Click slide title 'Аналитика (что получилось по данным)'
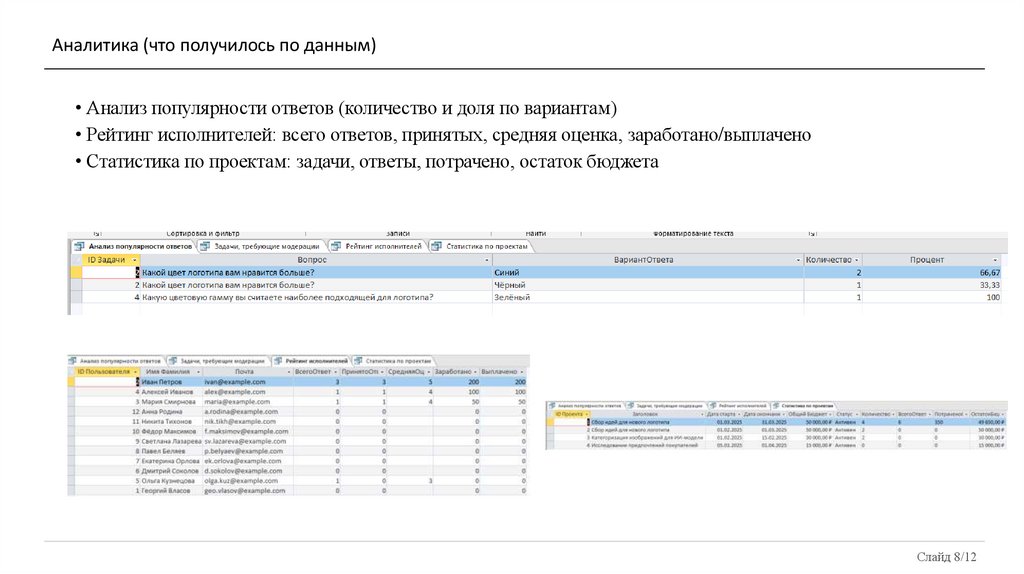1024x574 pixels. [214, 45]
